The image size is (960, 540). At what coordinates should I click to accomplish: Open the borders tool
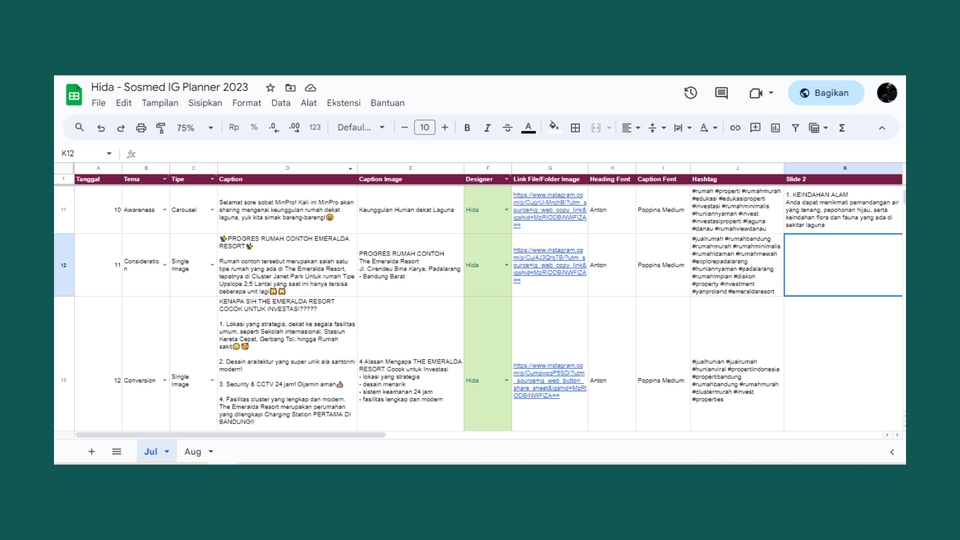click(x=576, y=128)
